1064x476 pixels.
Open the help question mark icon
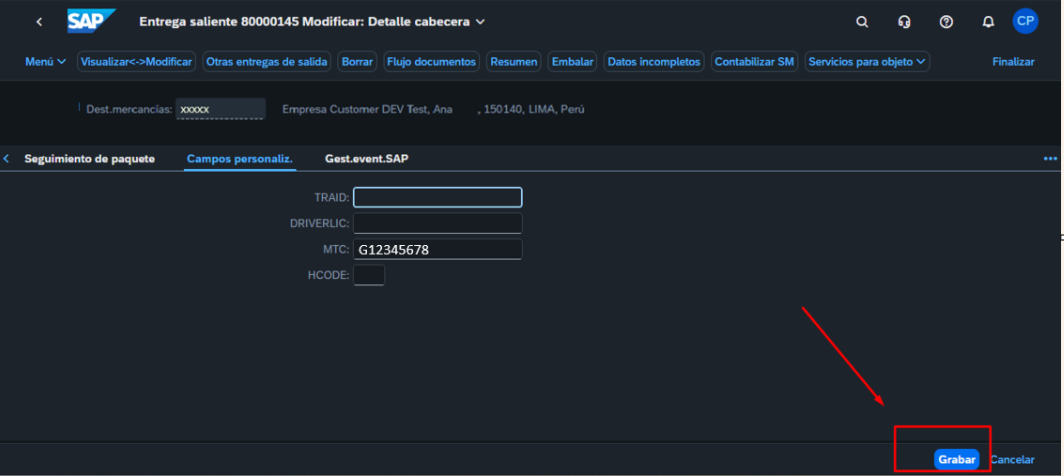click(x=946, y=22)
